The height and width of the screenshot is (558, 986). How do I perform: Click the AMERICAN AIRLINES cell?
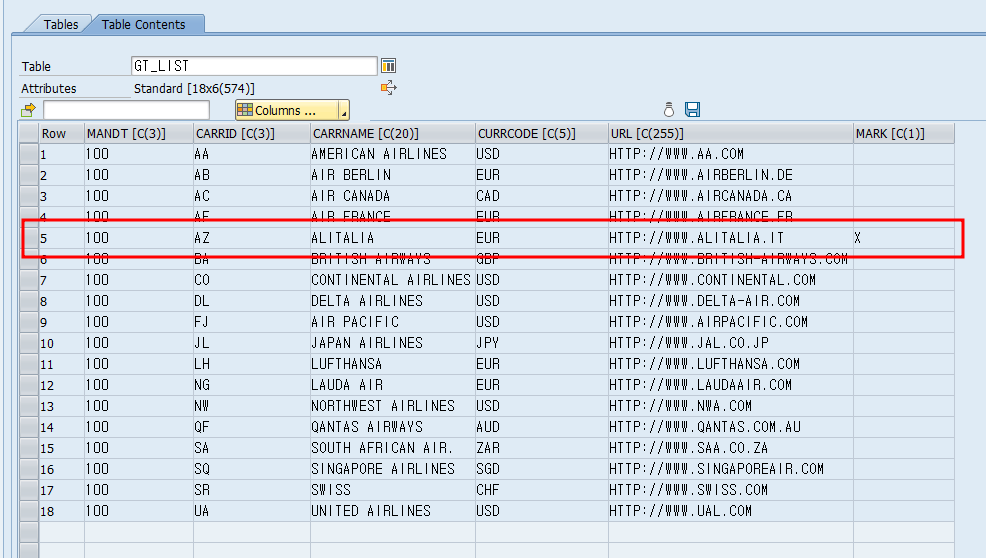pos(393,154)
